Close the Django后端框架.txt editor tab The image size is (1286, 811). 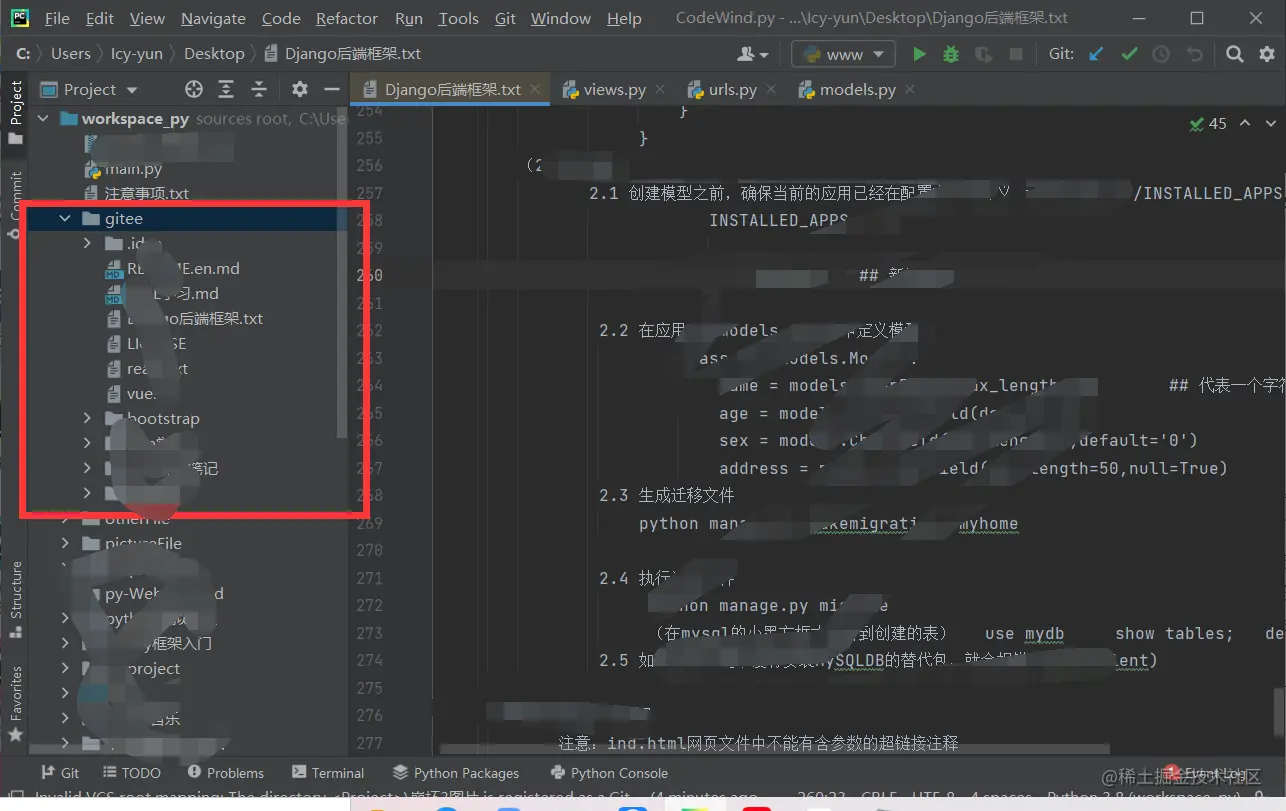click(x=537, y=89)
